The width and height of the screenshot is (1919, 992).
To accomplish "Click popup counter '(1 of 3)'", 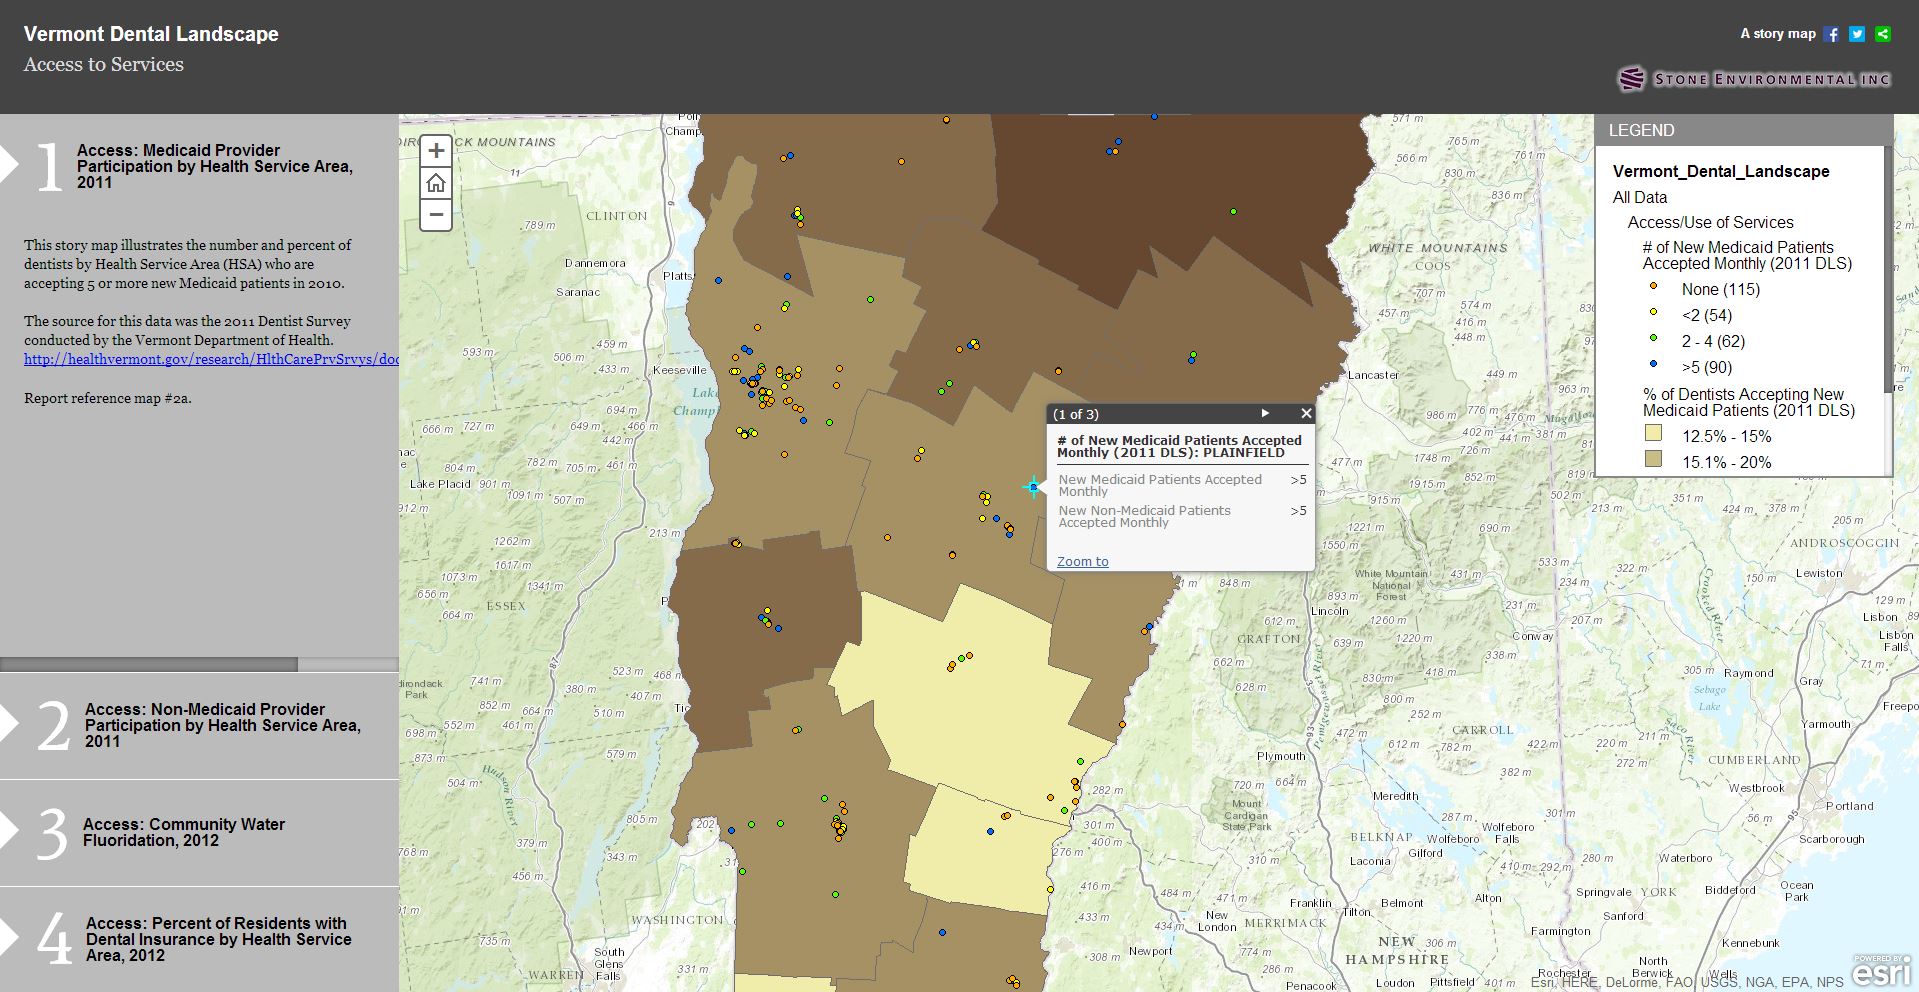I will pyautogui.click(x=1076, y=414).
